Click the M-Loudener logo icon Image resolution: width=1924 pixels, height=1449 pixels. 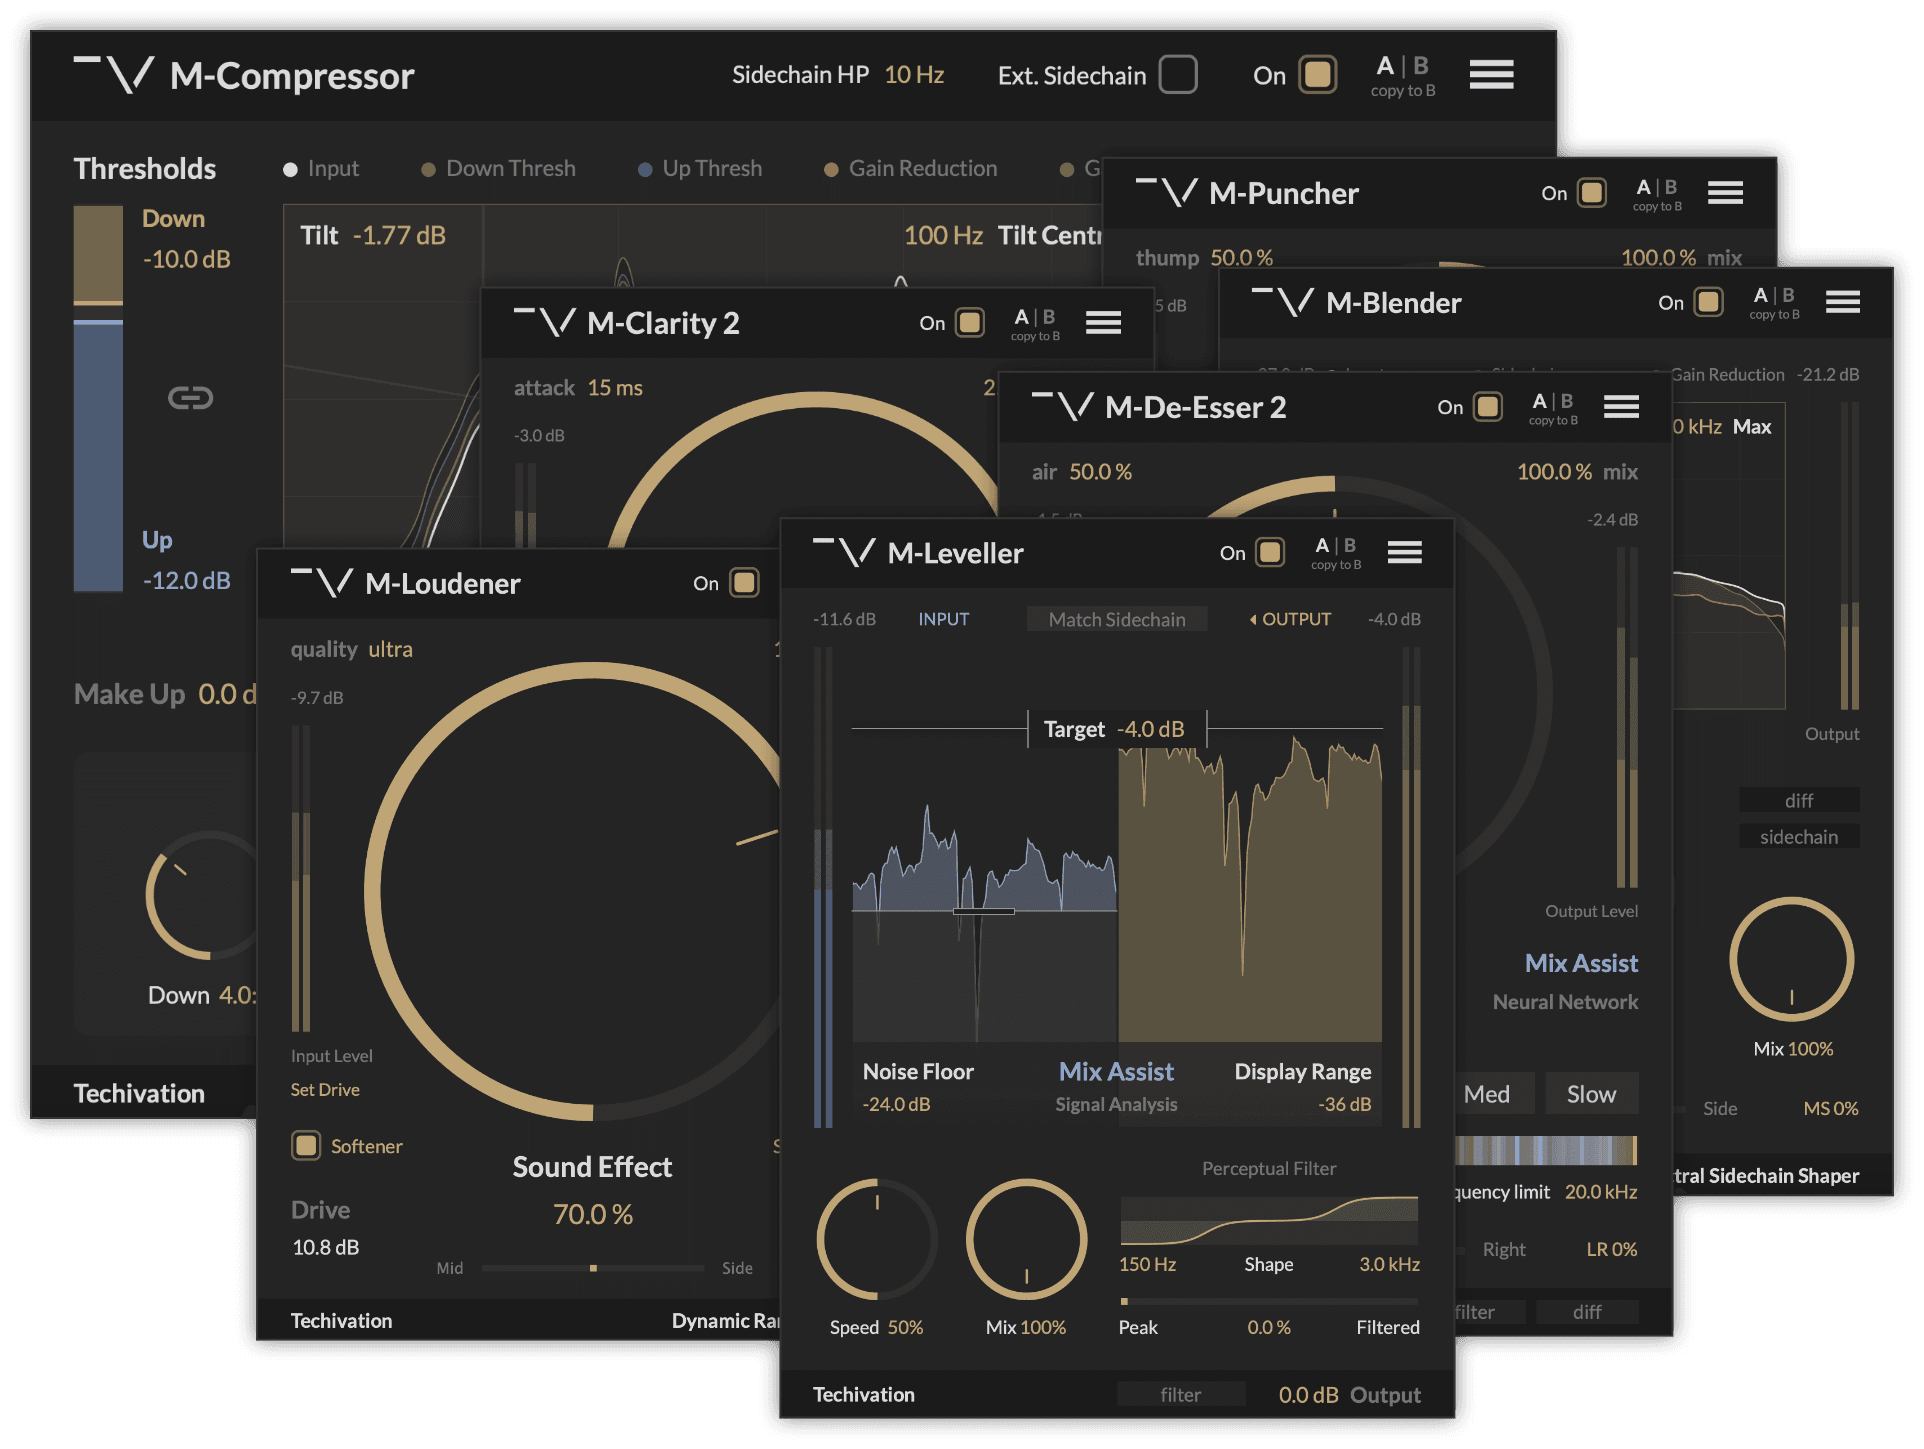[x=322, y=582]
